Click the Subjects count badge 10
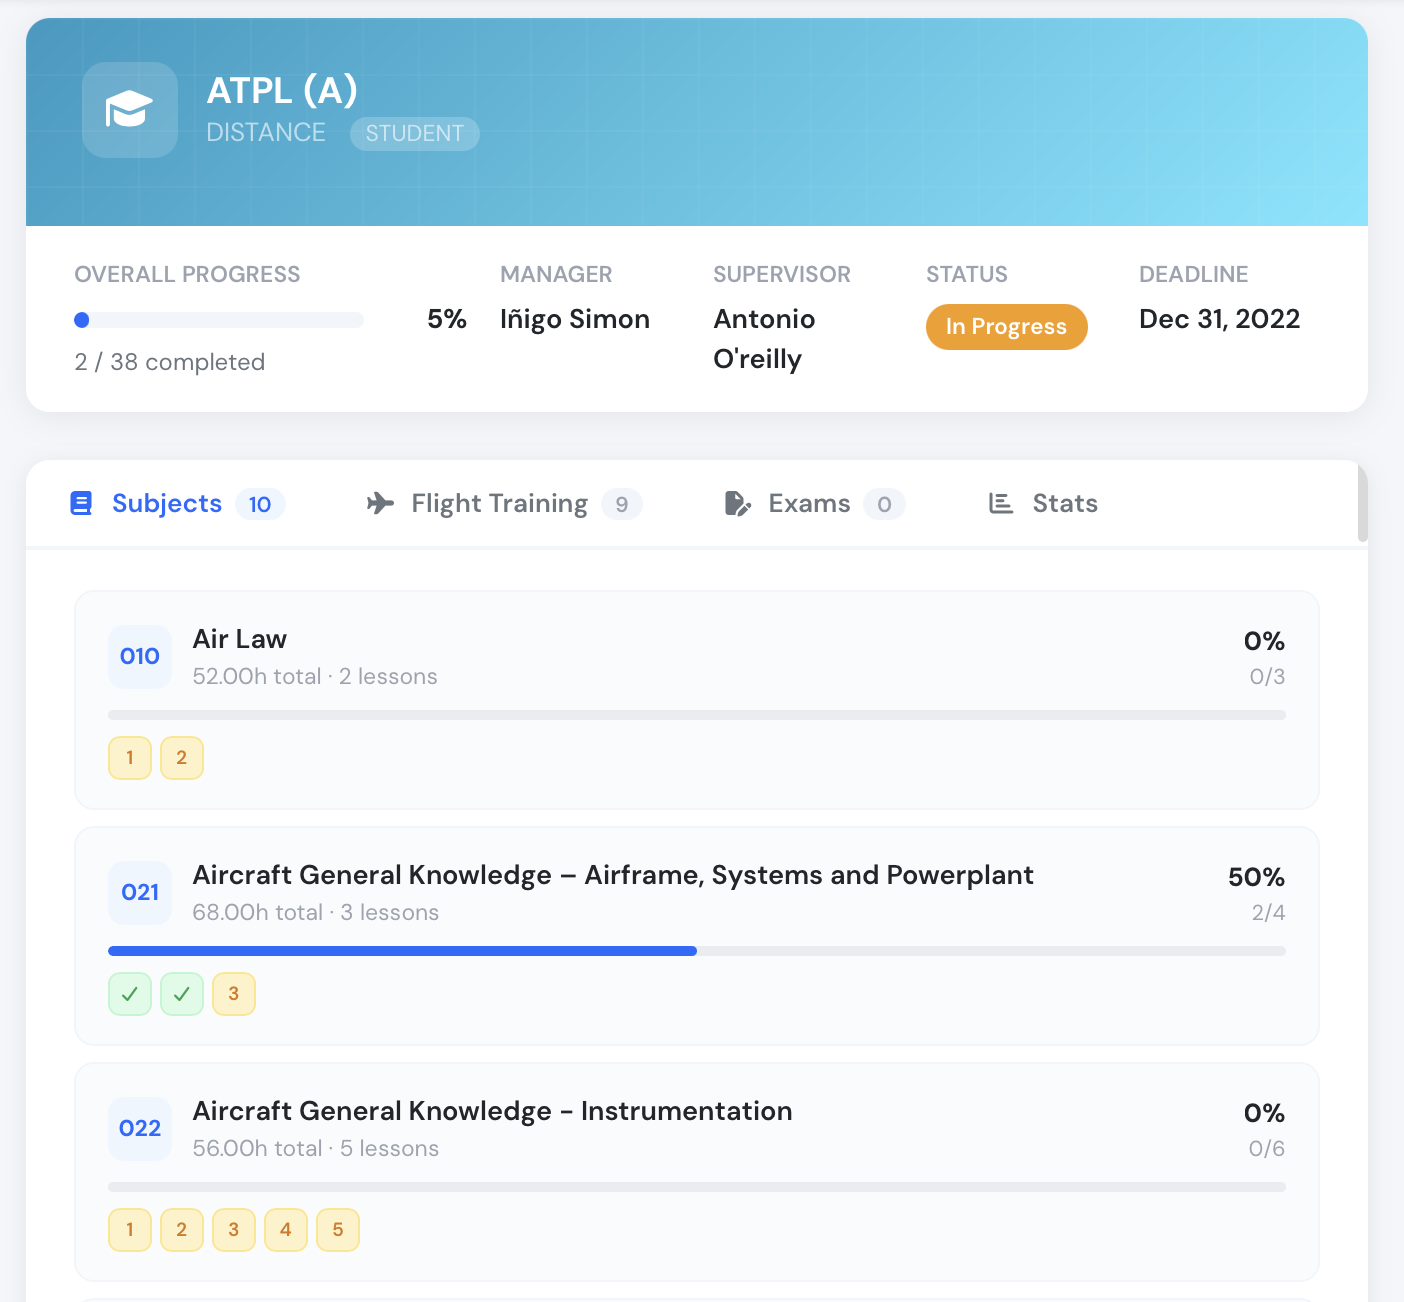The image size is (1404, 1302). click(260, 504)
